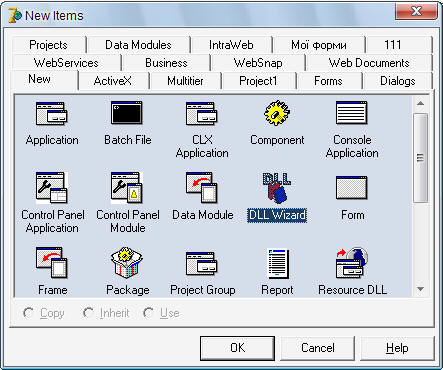Open the ActiveX tab
Screen dimensions: 443x370
tap(113, 81)
